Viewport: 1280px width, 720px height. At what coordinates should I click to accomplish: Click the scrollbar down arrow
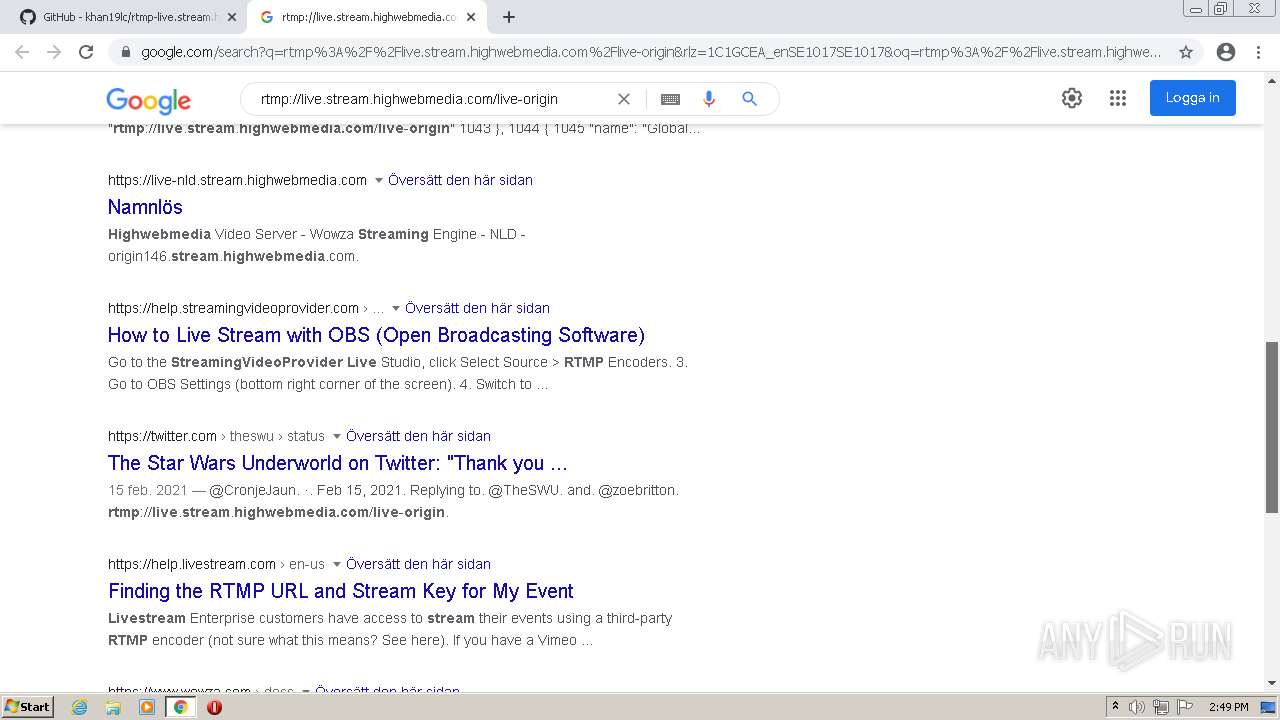coord(1272,683)
